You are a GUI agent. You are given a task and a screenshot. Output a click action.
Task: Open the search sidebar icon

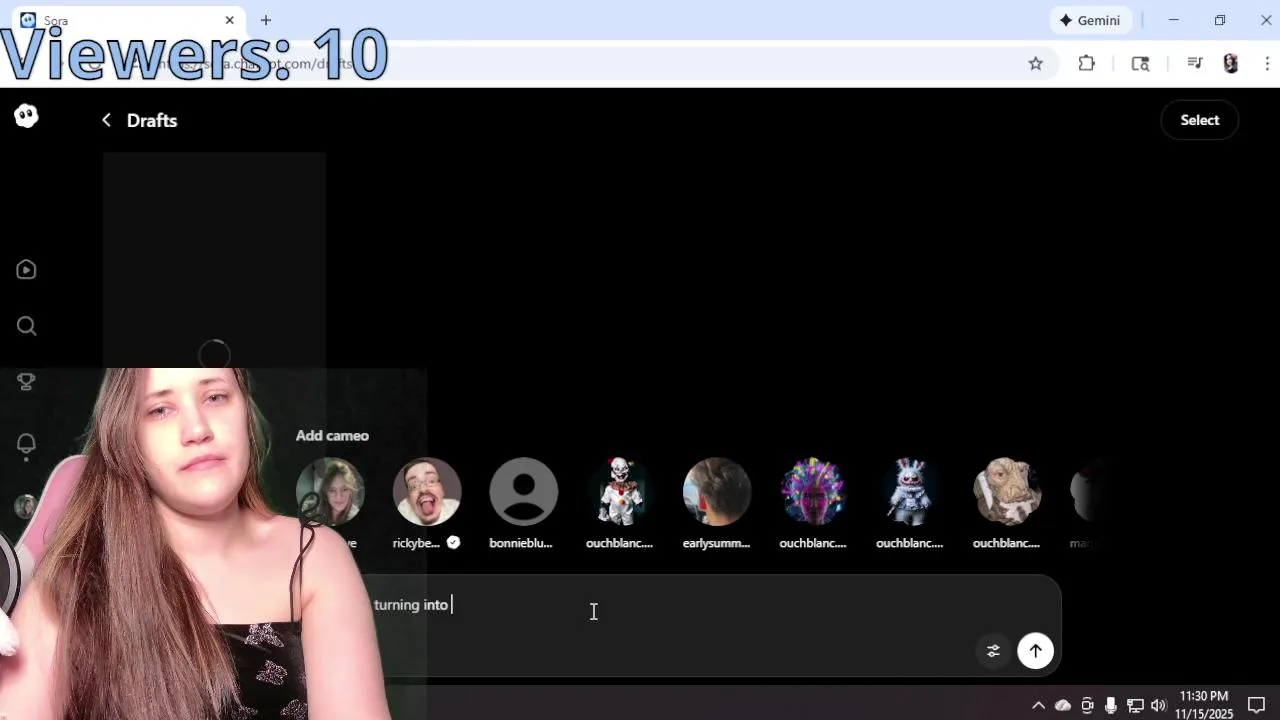tap(26, 326)
